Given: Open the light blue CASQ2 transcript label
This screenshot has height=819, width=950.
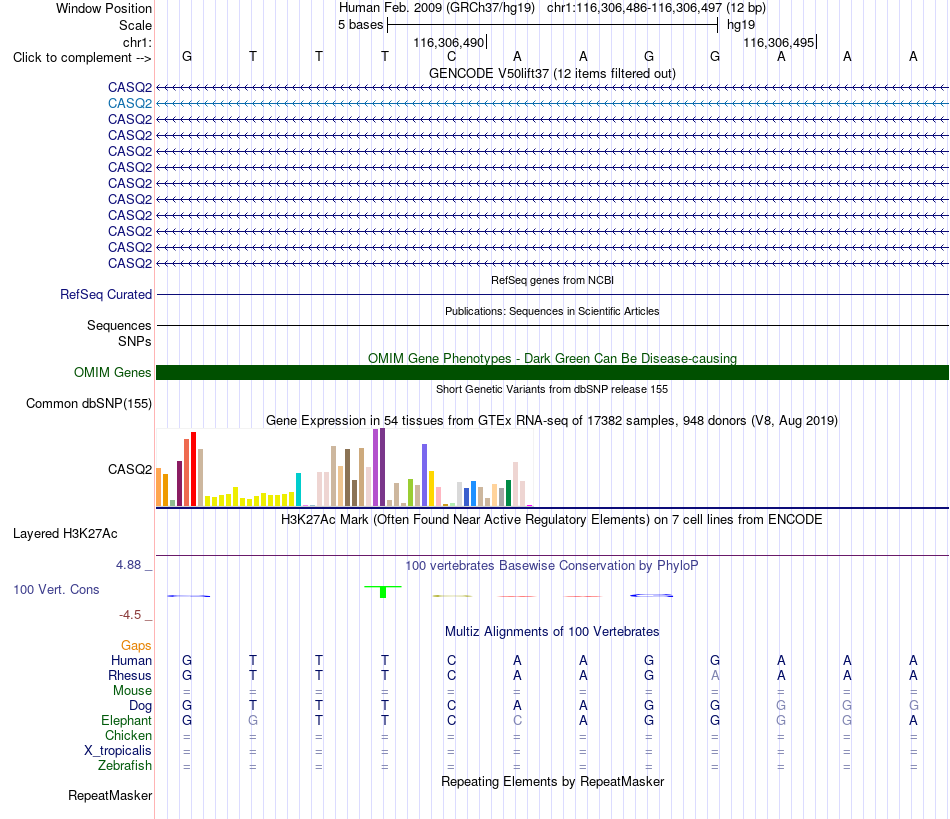Looking at the screenshot, I should click(x=130, y=104).
